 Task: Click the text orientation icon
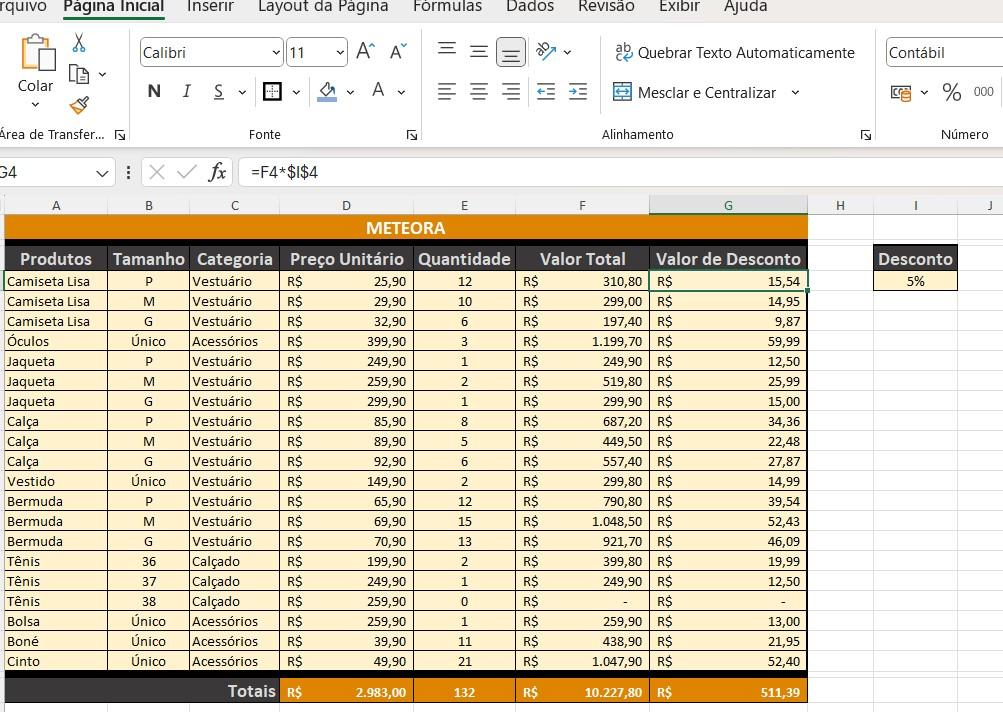point(546,52)
